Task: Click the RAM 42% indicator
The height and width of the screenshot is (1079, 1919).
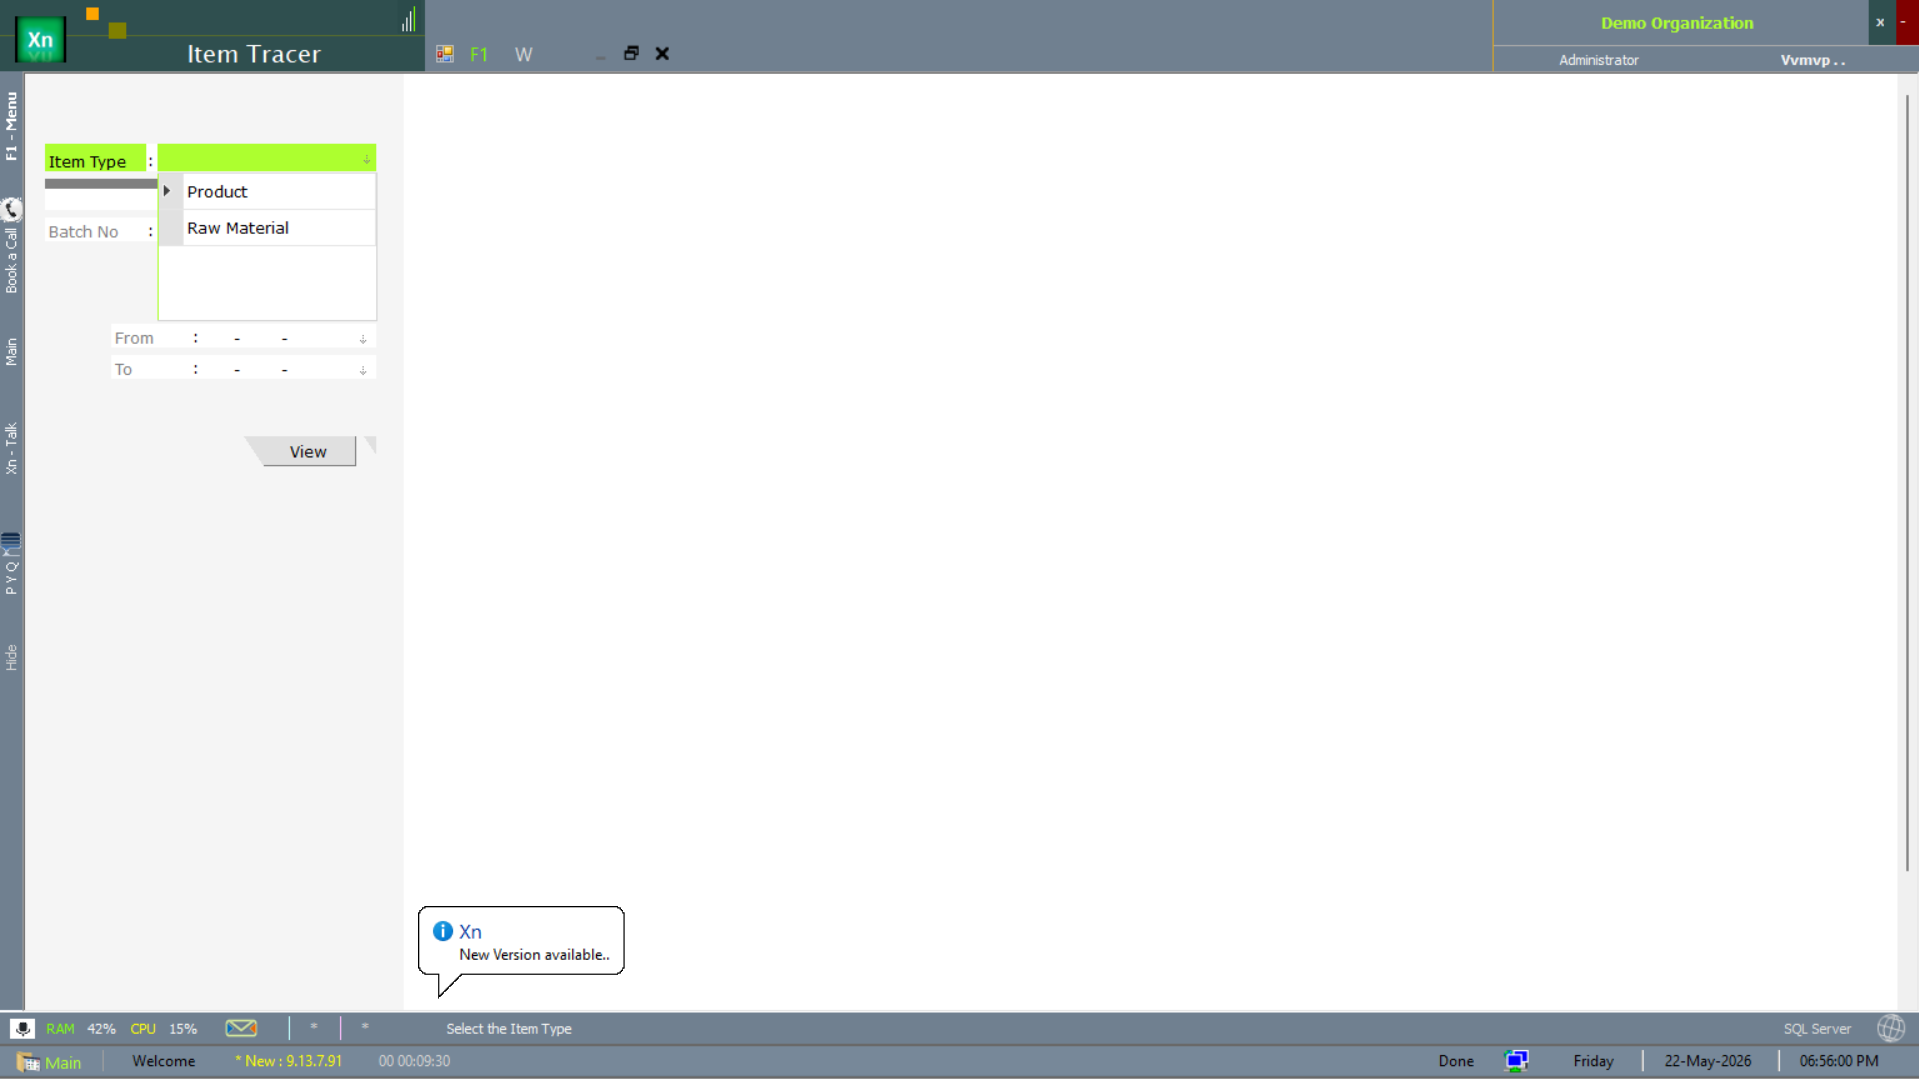Action: pos(81,1028)
